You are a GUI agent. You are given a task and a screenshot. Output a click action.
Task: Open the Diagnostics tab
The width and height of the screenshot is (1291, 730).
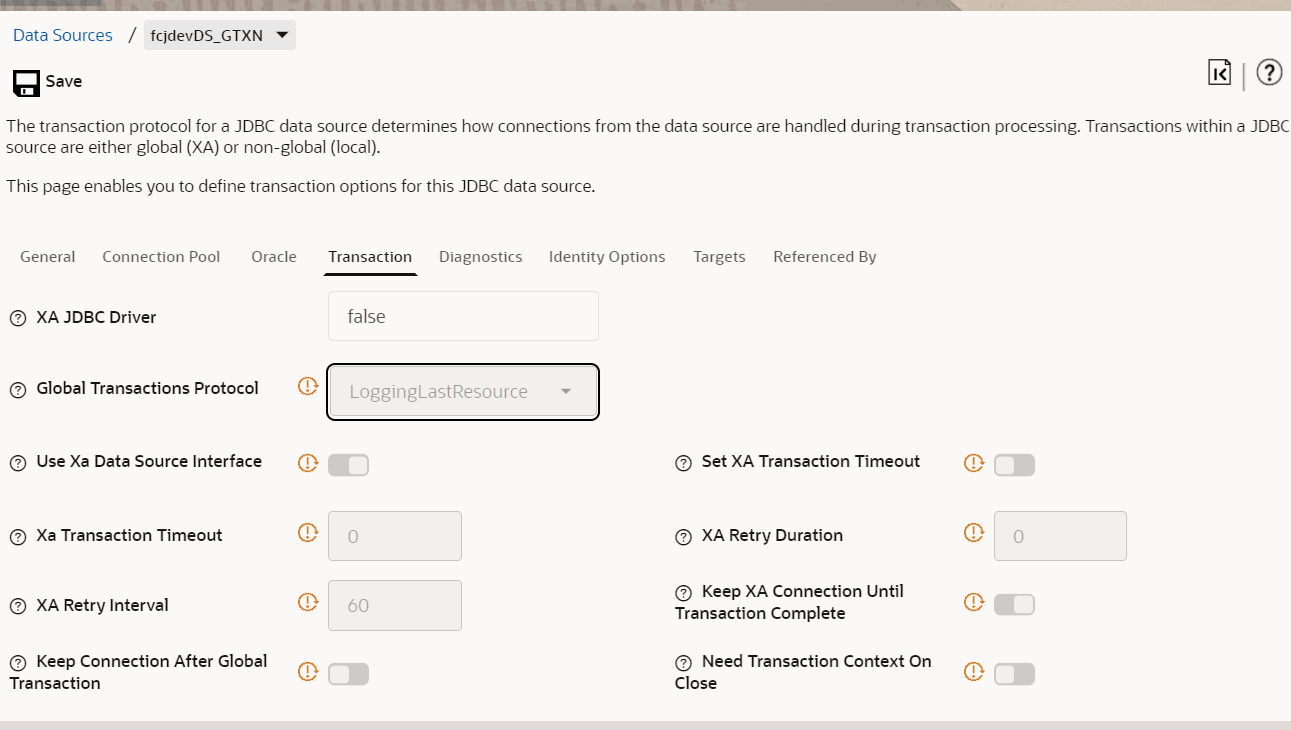480,257
